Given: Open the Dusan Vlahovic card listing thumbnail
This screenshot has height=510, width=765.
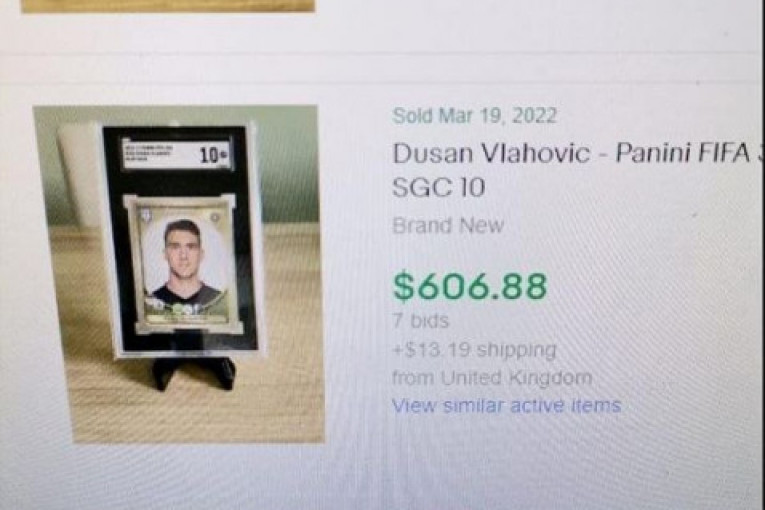Looking at the screenshot, I should tap(179, 274).
